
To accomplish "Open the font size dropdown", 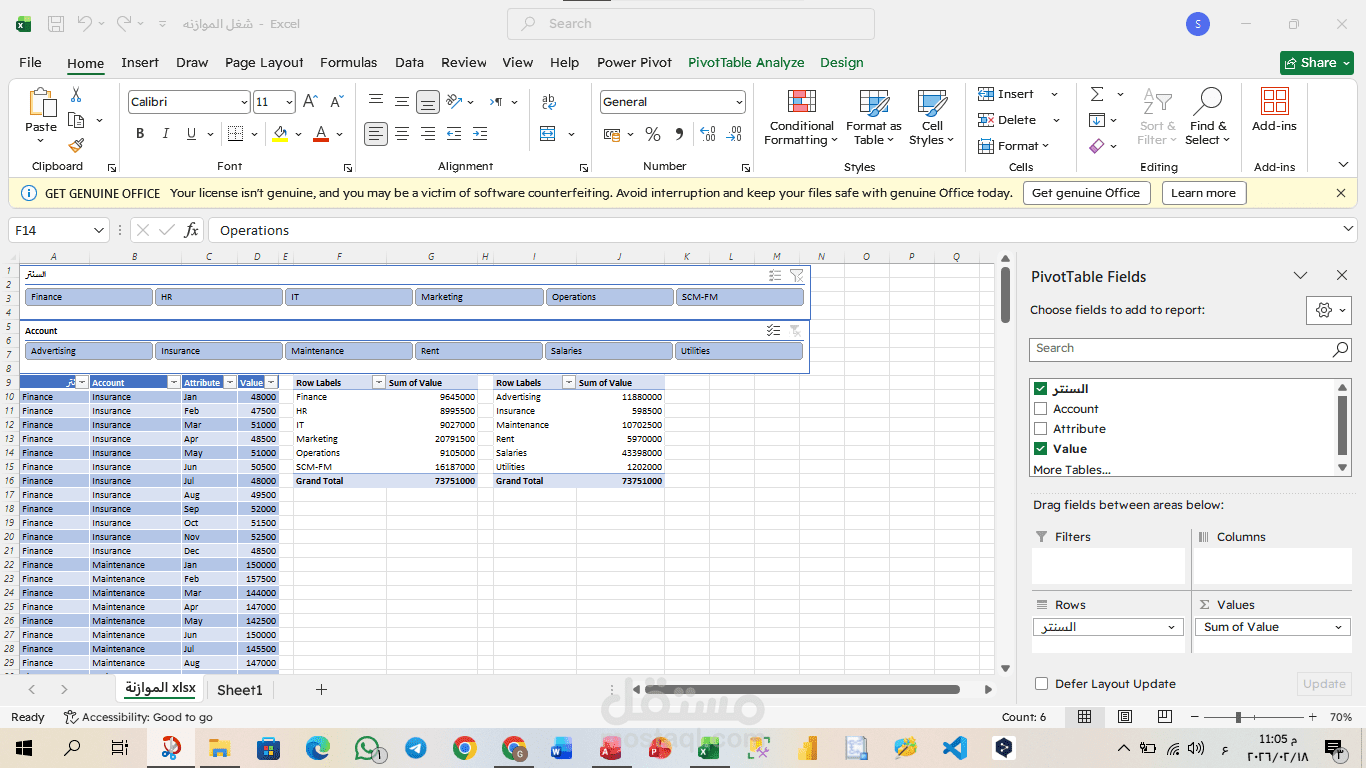I will tap(291, 101).
